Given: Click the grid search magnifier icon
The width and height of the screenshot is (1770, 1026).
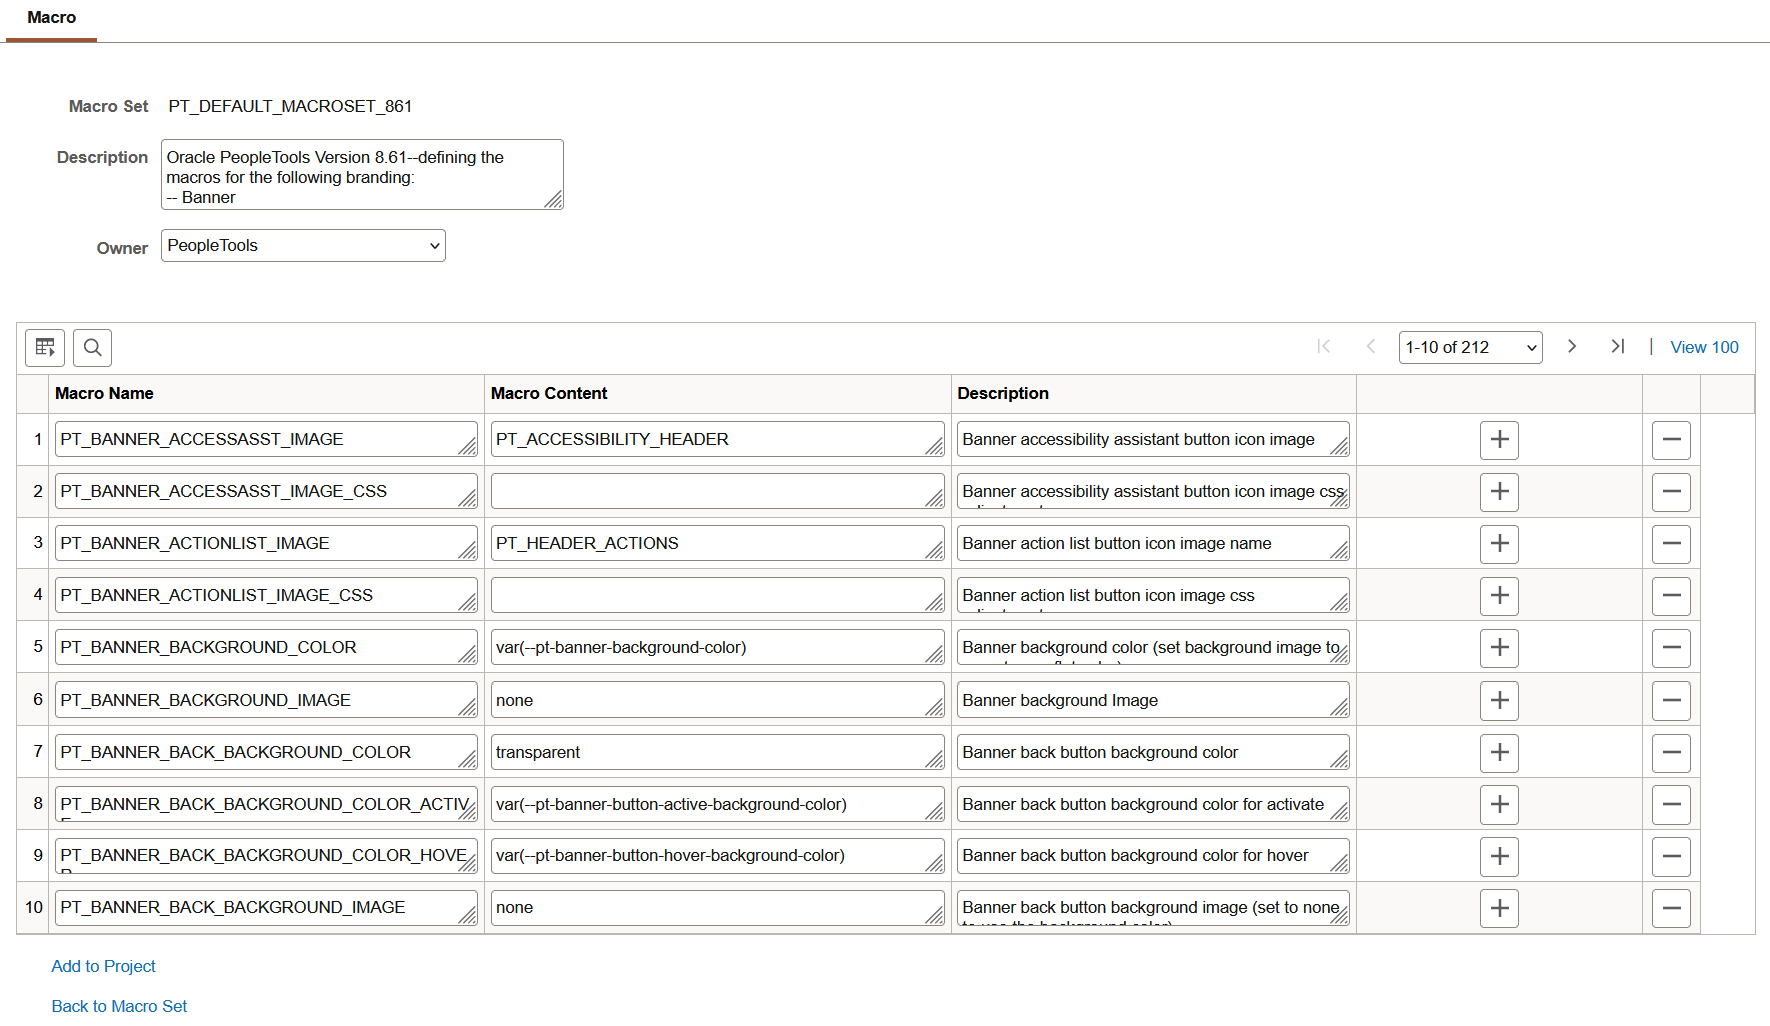Looking at the screenshot, I should pyautogui.click(x=92, y=348).
